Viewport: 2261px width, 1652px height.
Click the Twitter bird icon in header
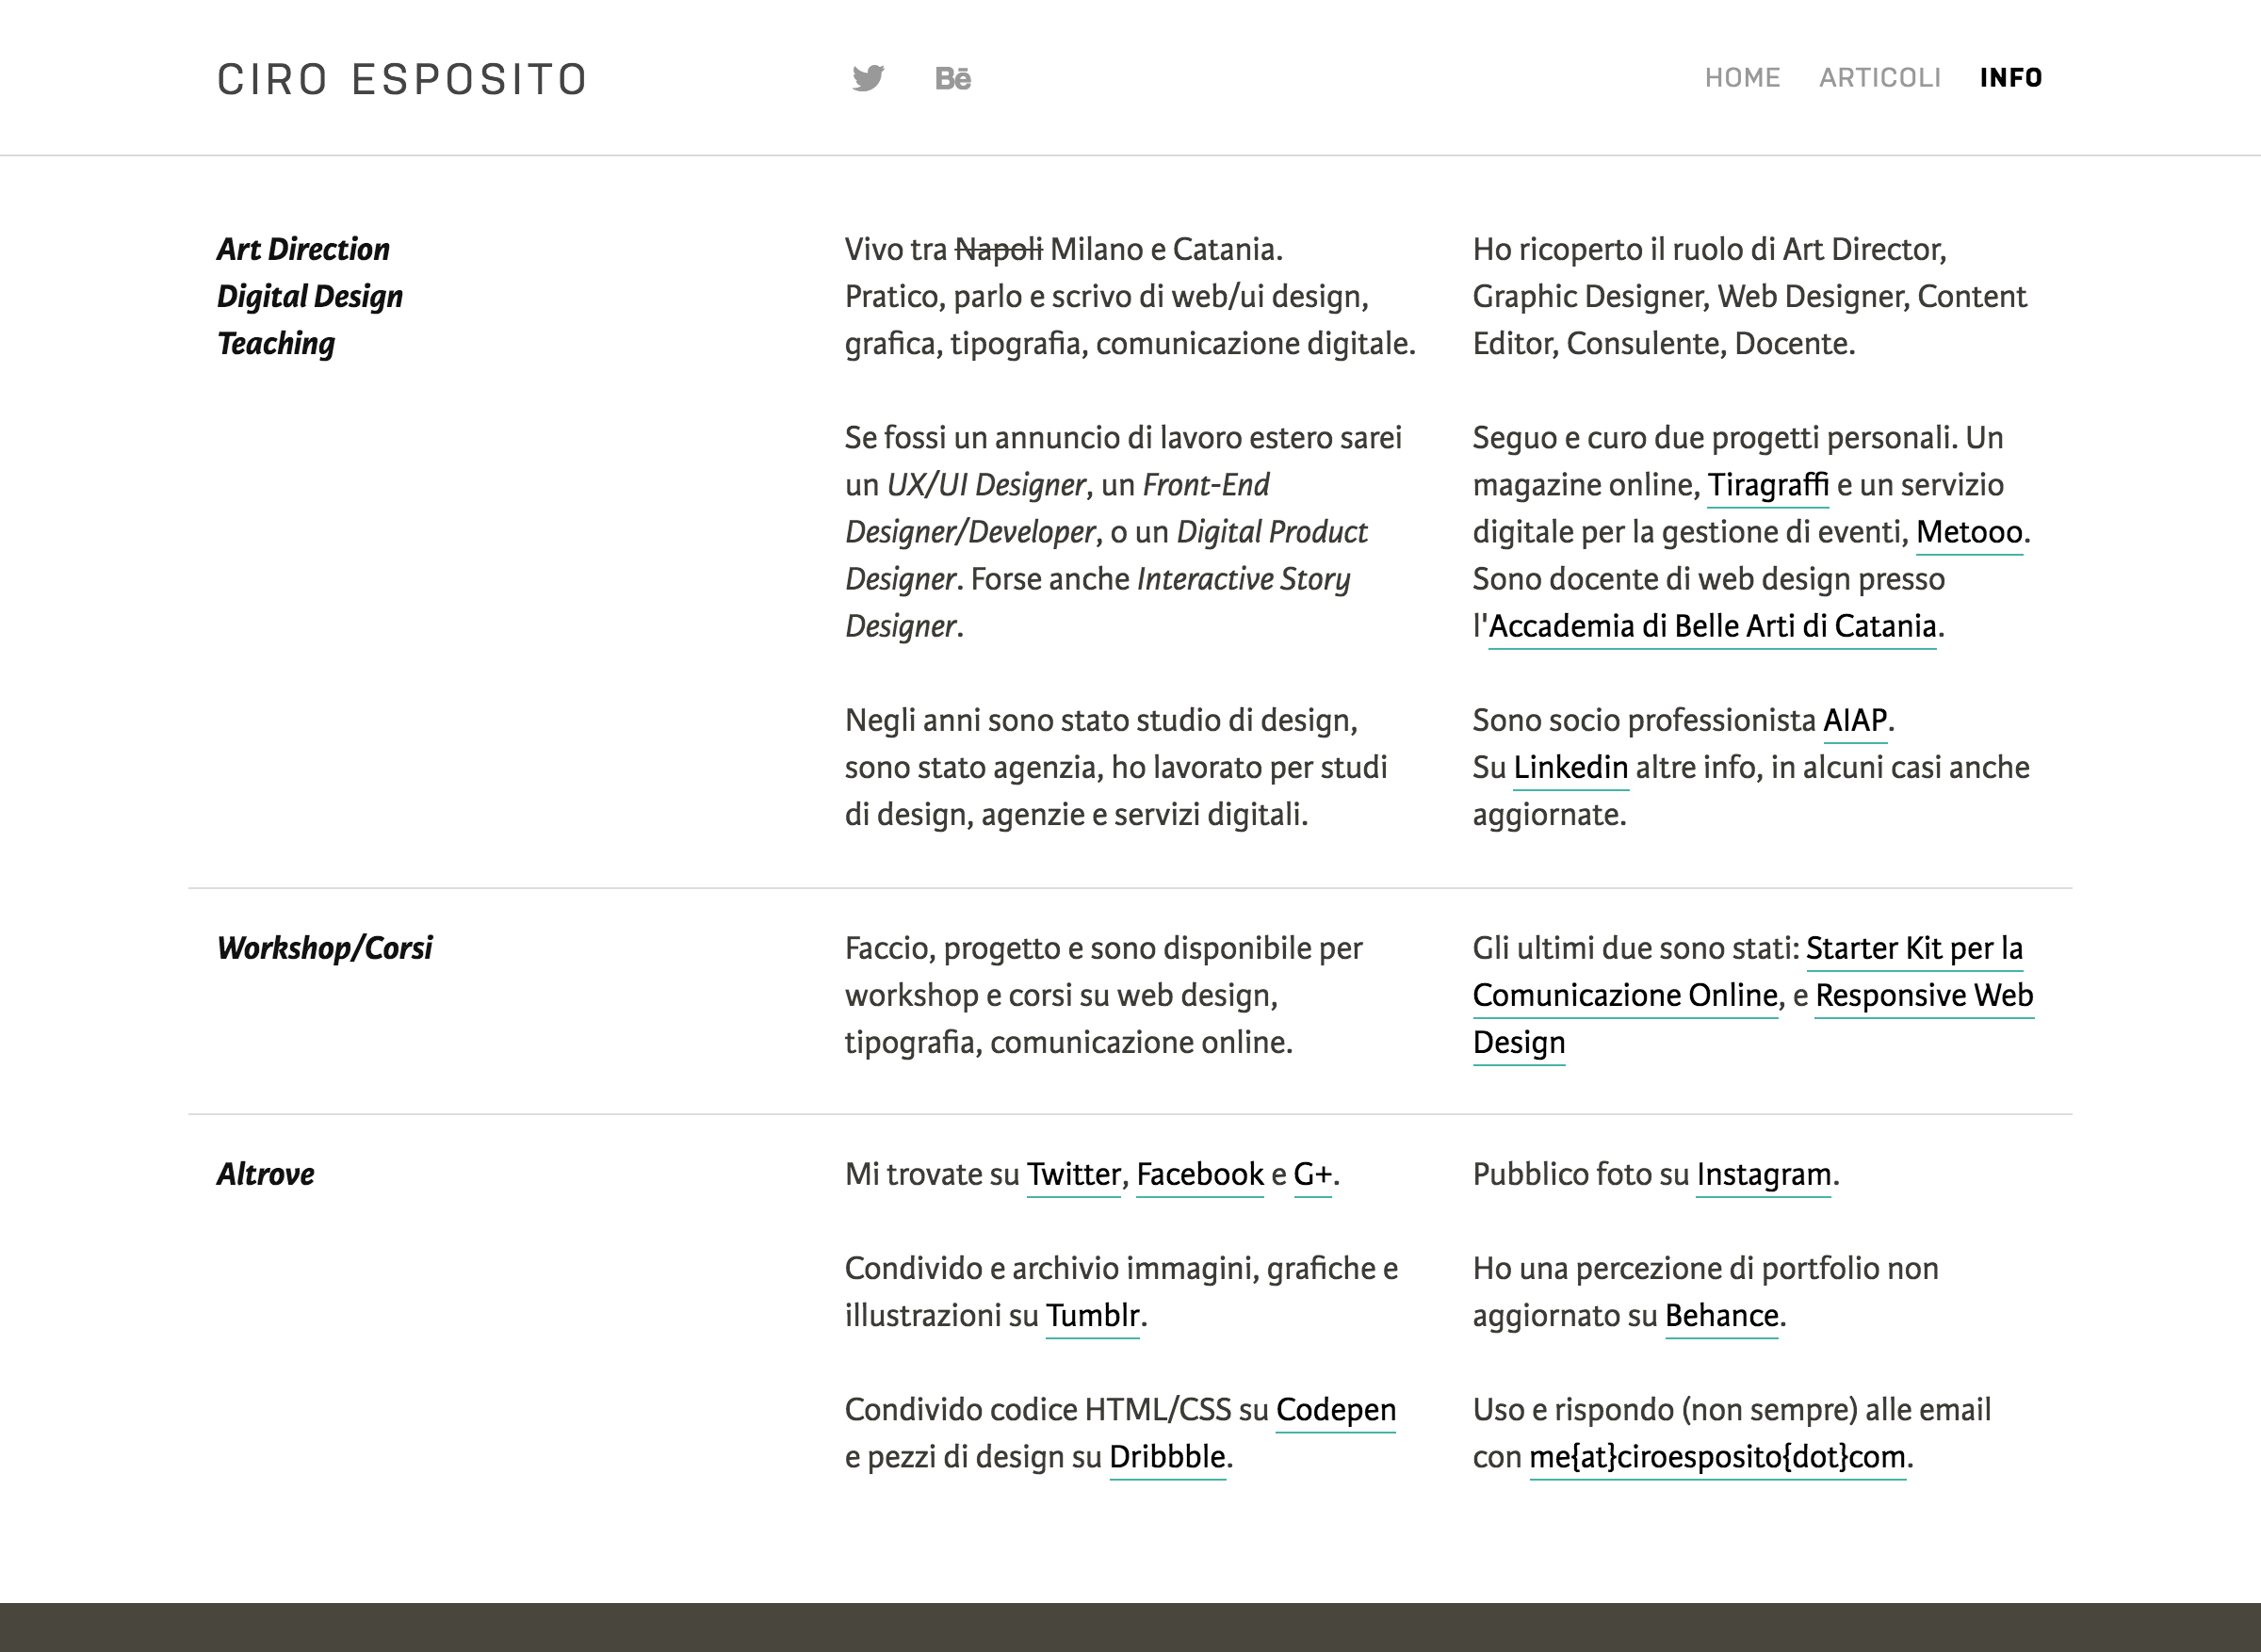[x=868, y=78]
